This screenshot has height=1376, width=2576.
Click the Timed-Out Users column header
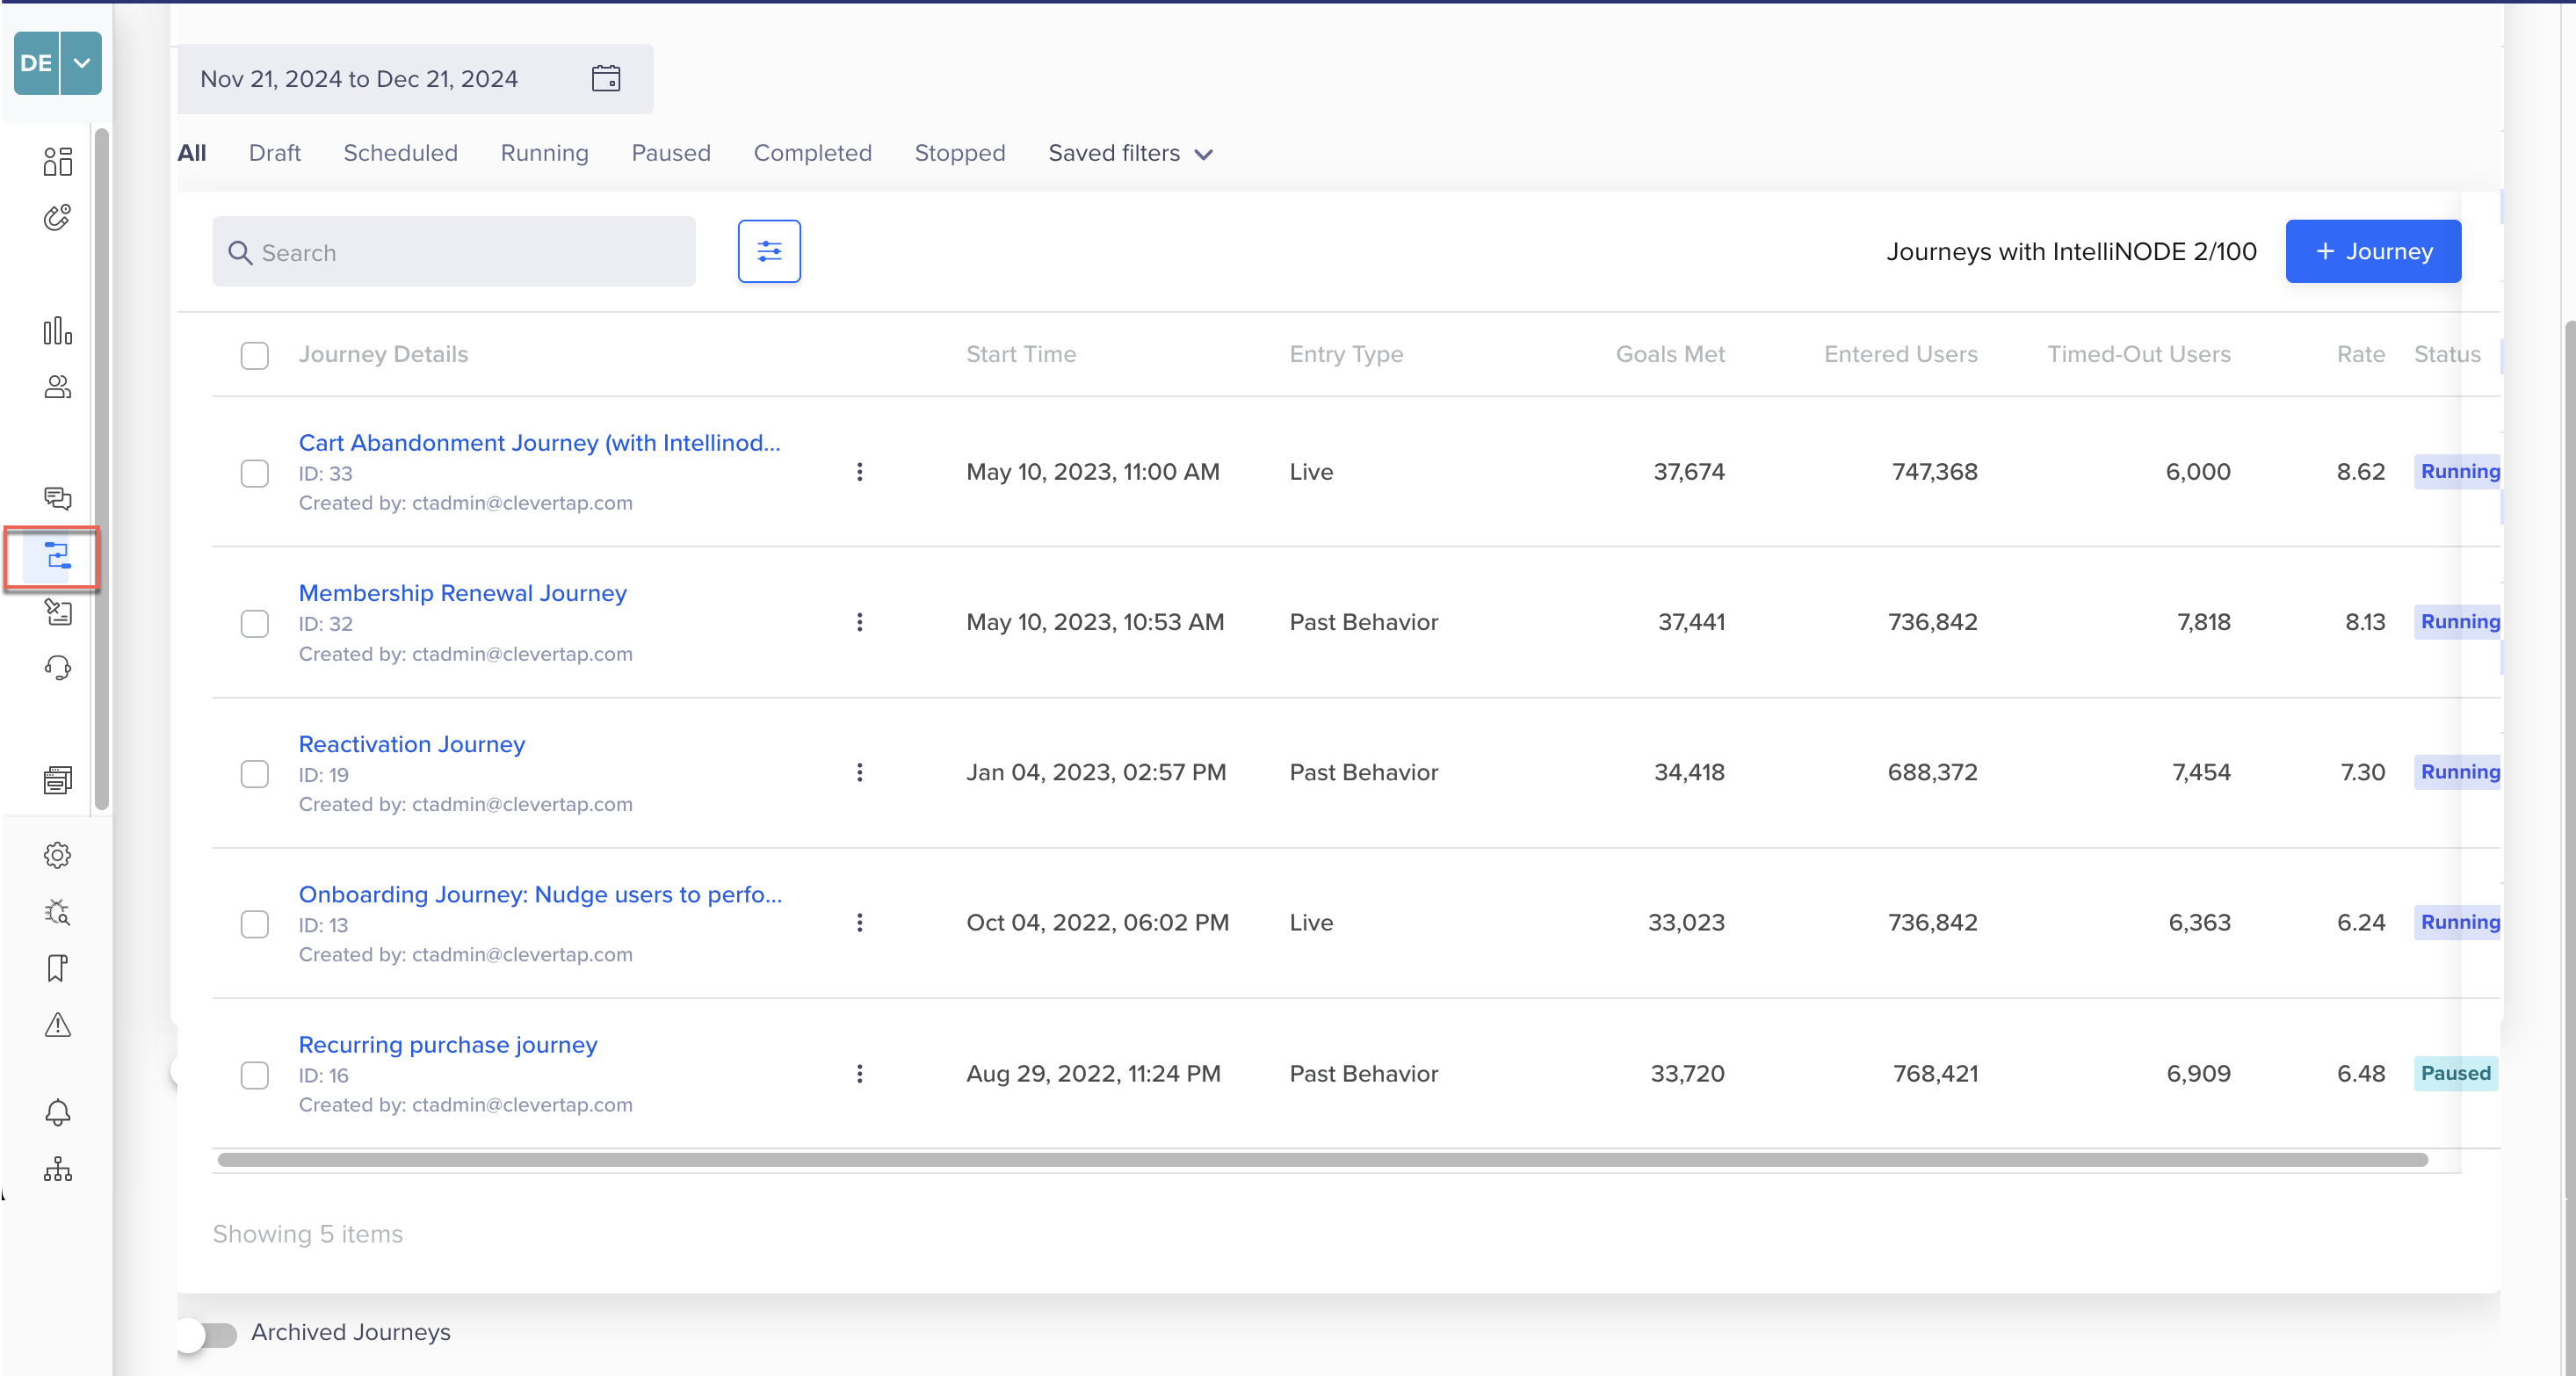pos(2139,354)
